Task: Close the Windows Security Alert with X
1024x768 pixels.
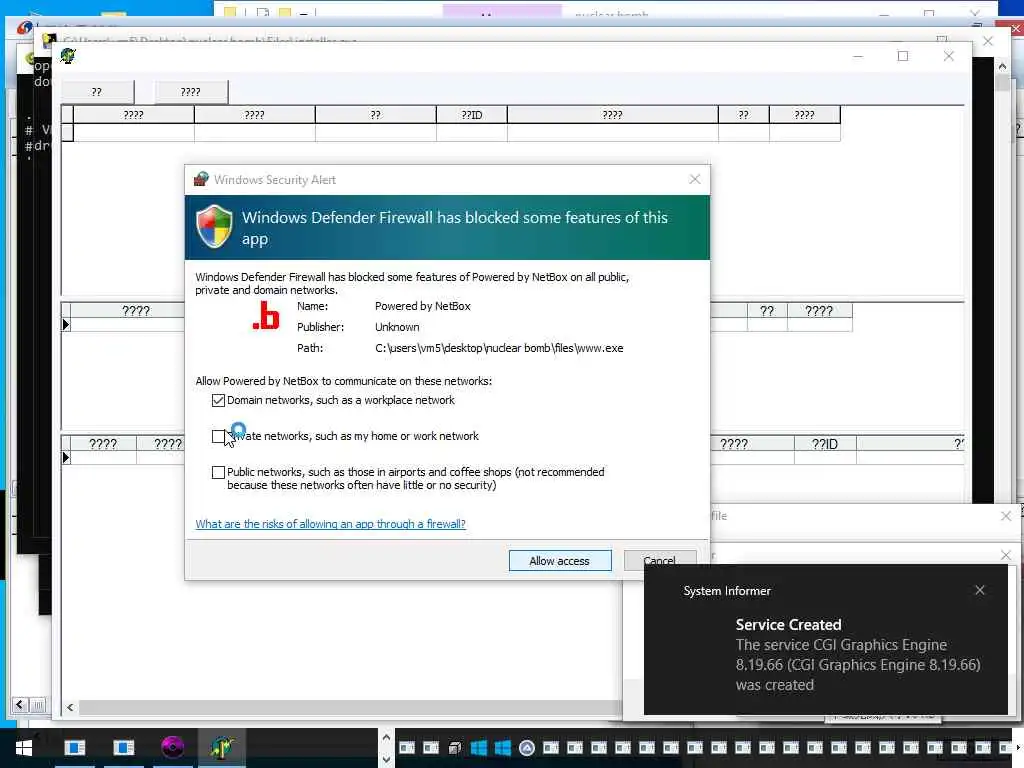Action: point(695,179)
